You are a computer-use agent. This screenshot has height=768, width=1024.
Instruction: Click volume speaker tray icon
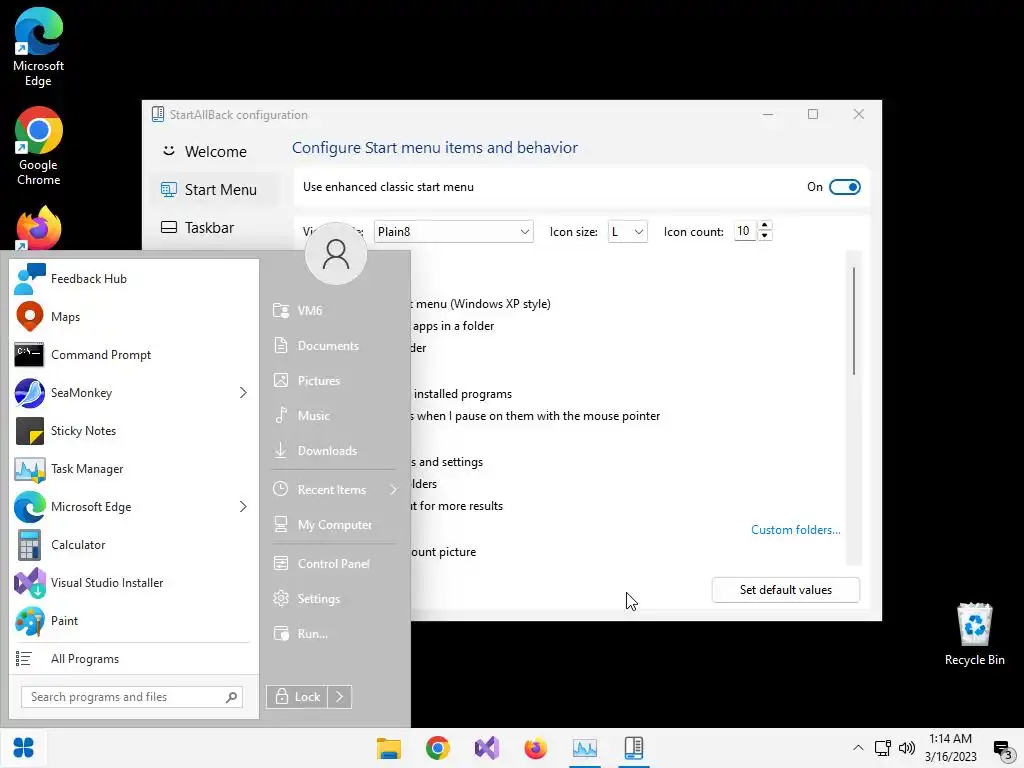tap(907, 748)
